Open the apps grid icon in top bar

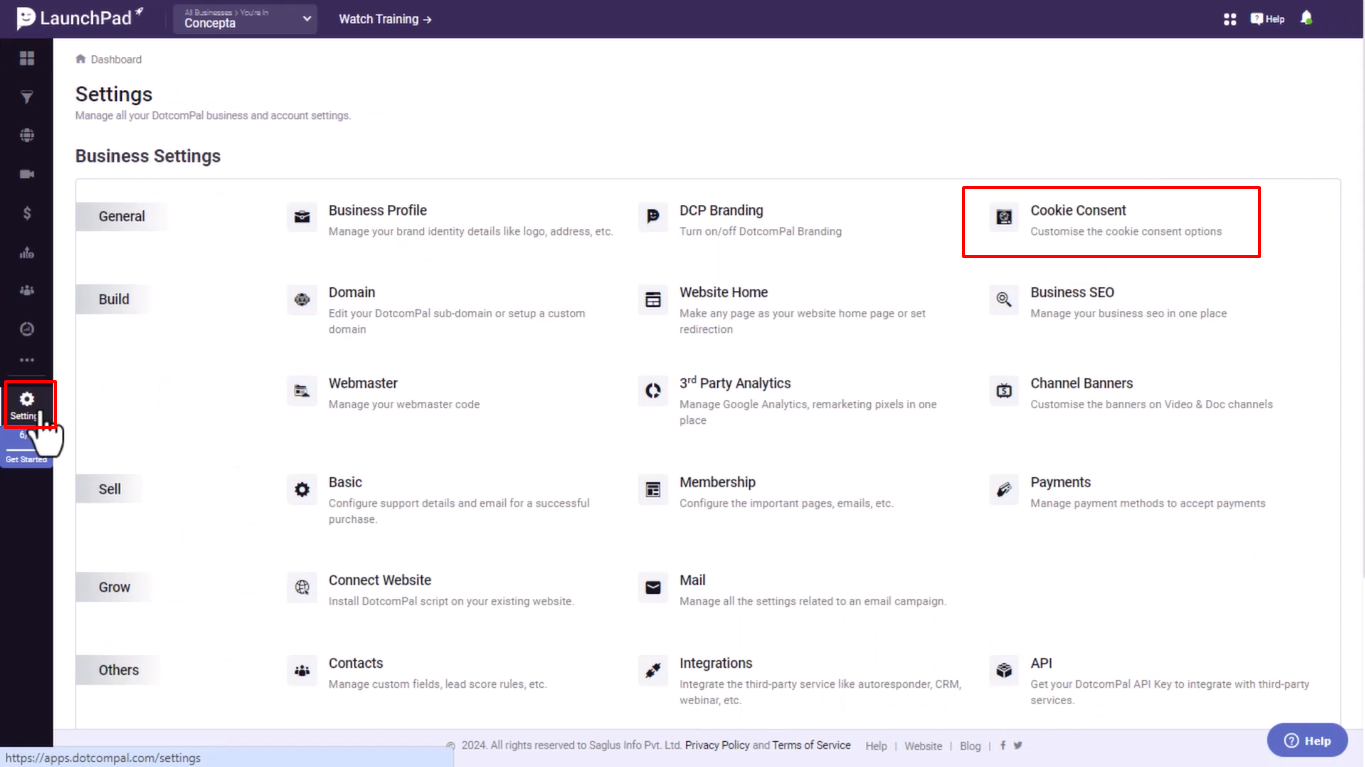[x=1230, y=19]
